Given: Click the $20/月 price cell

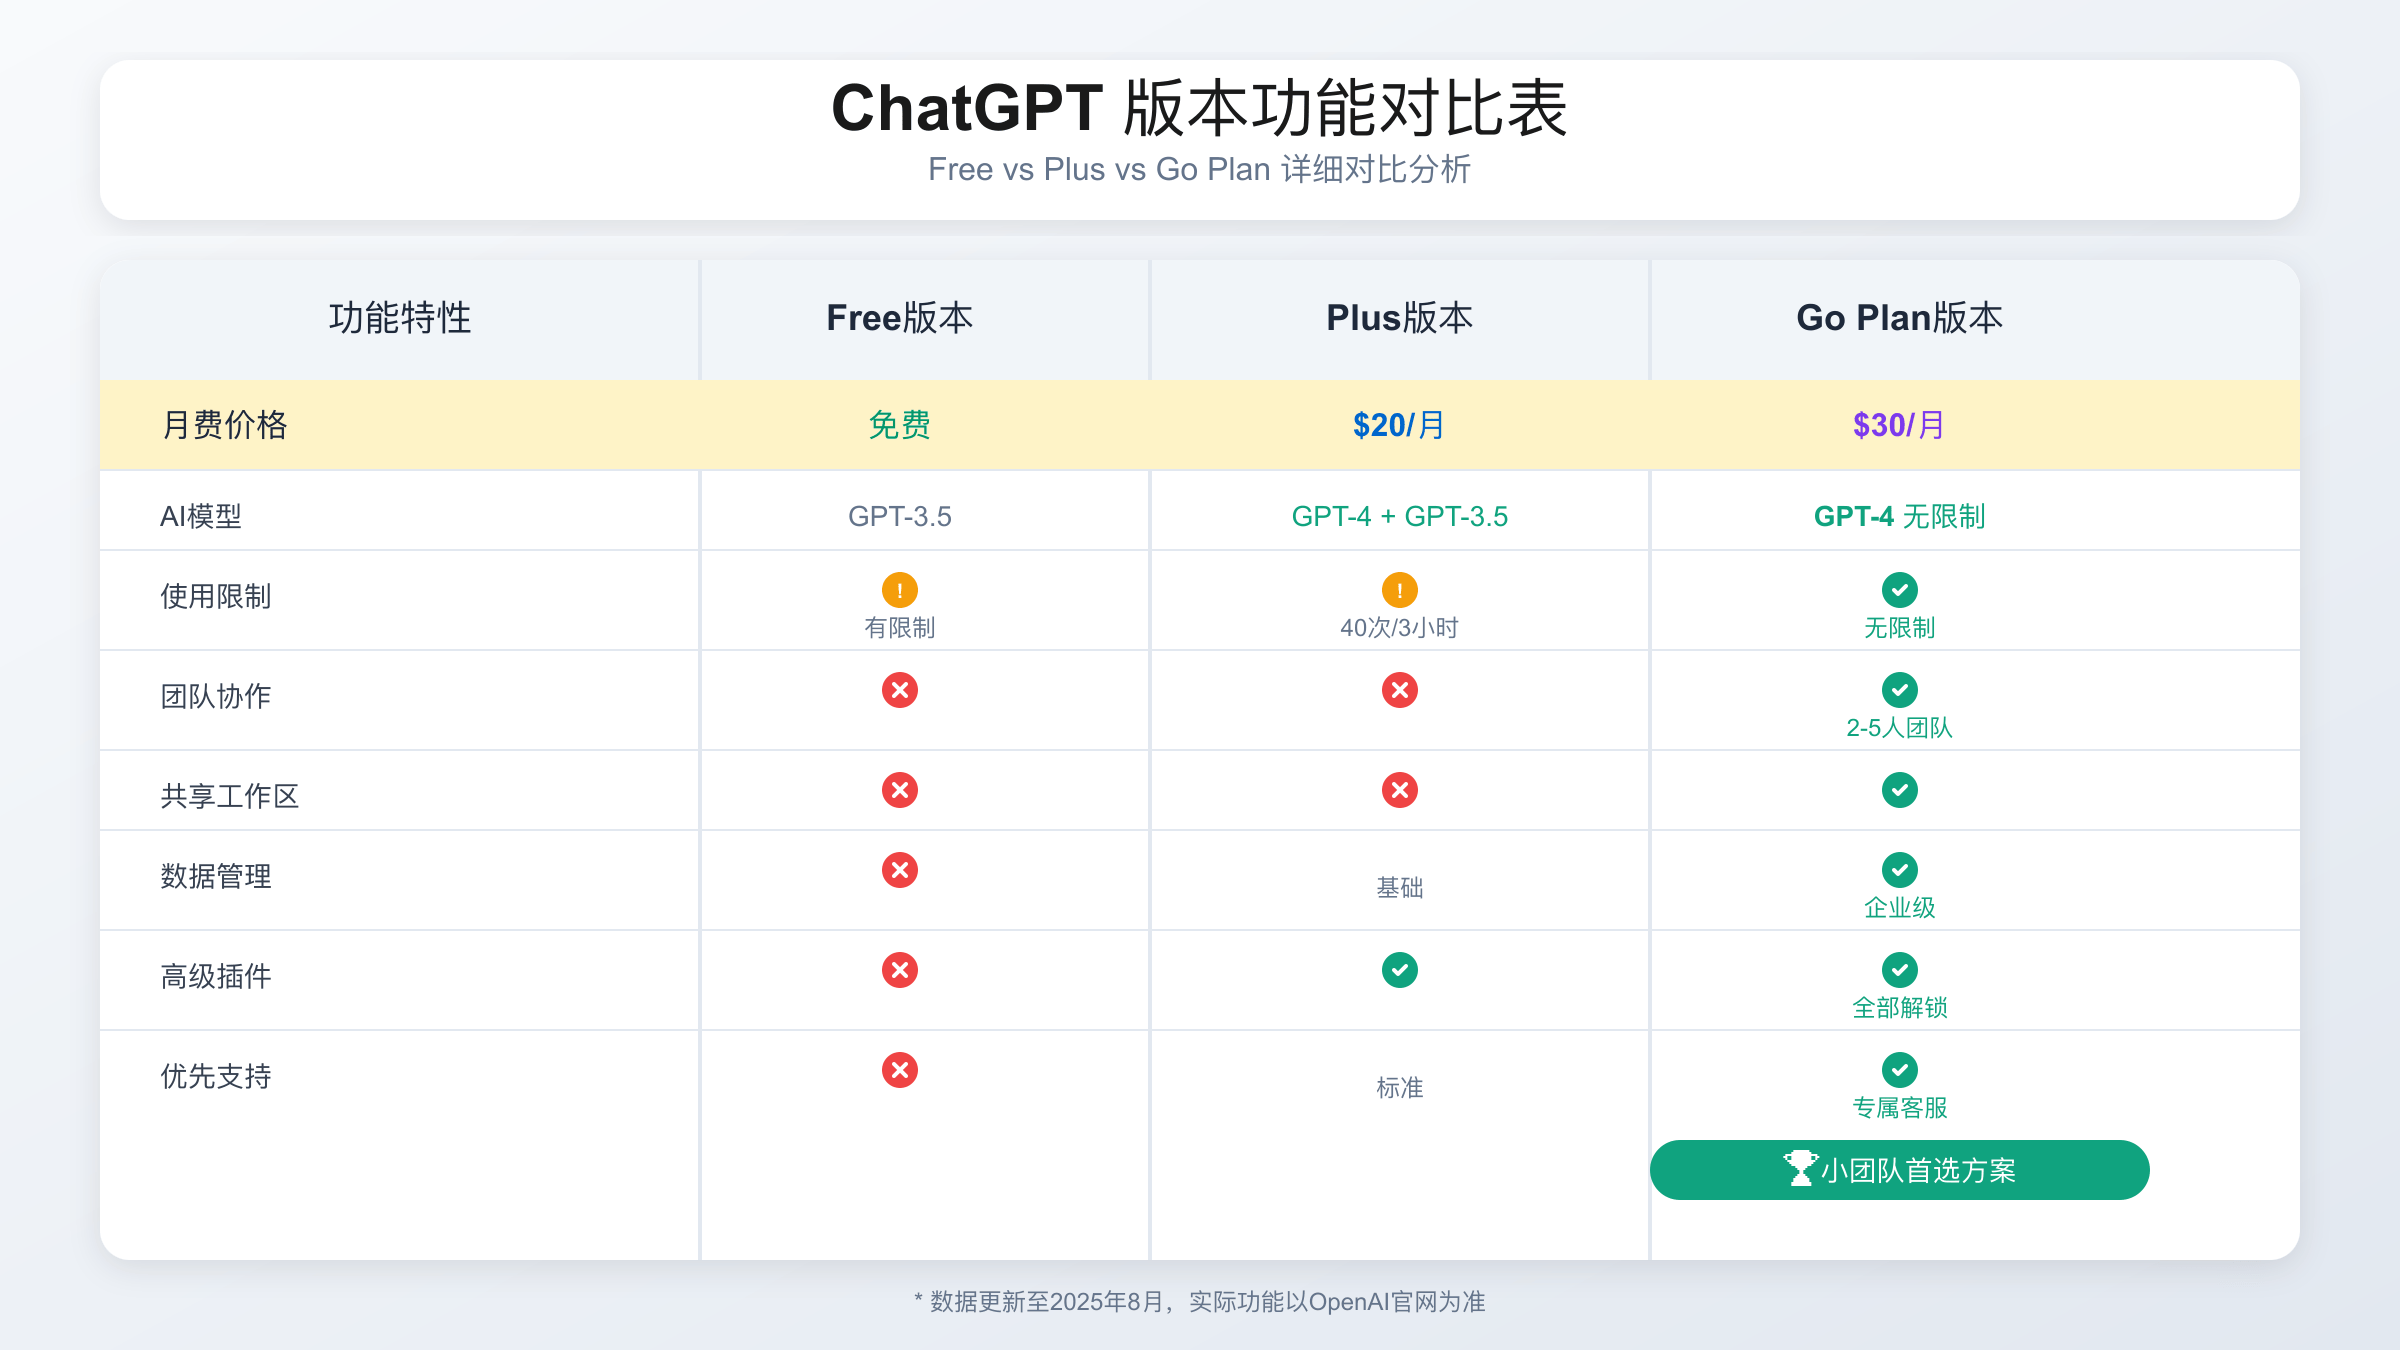Looking at the screenshot, I should (x=1400, y=425).
